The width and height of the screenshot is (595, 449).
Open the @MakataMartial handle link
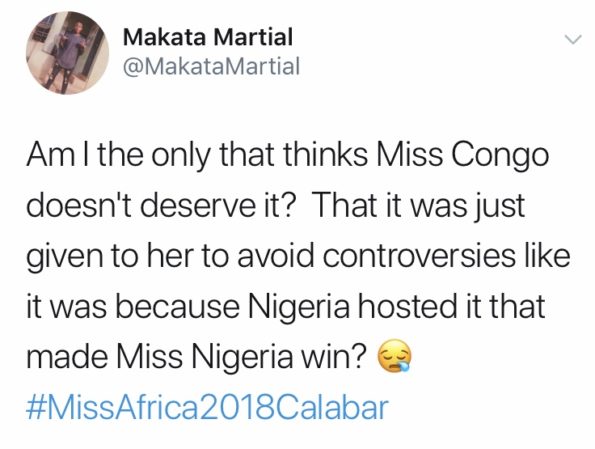tap(211, 66)
